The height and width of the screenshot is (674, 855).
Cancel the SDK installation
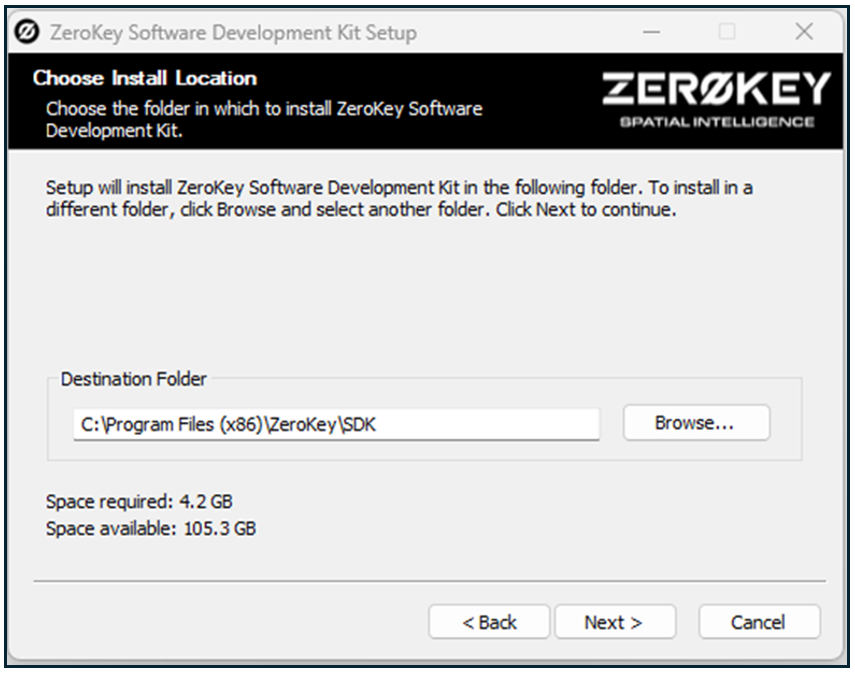758,622
